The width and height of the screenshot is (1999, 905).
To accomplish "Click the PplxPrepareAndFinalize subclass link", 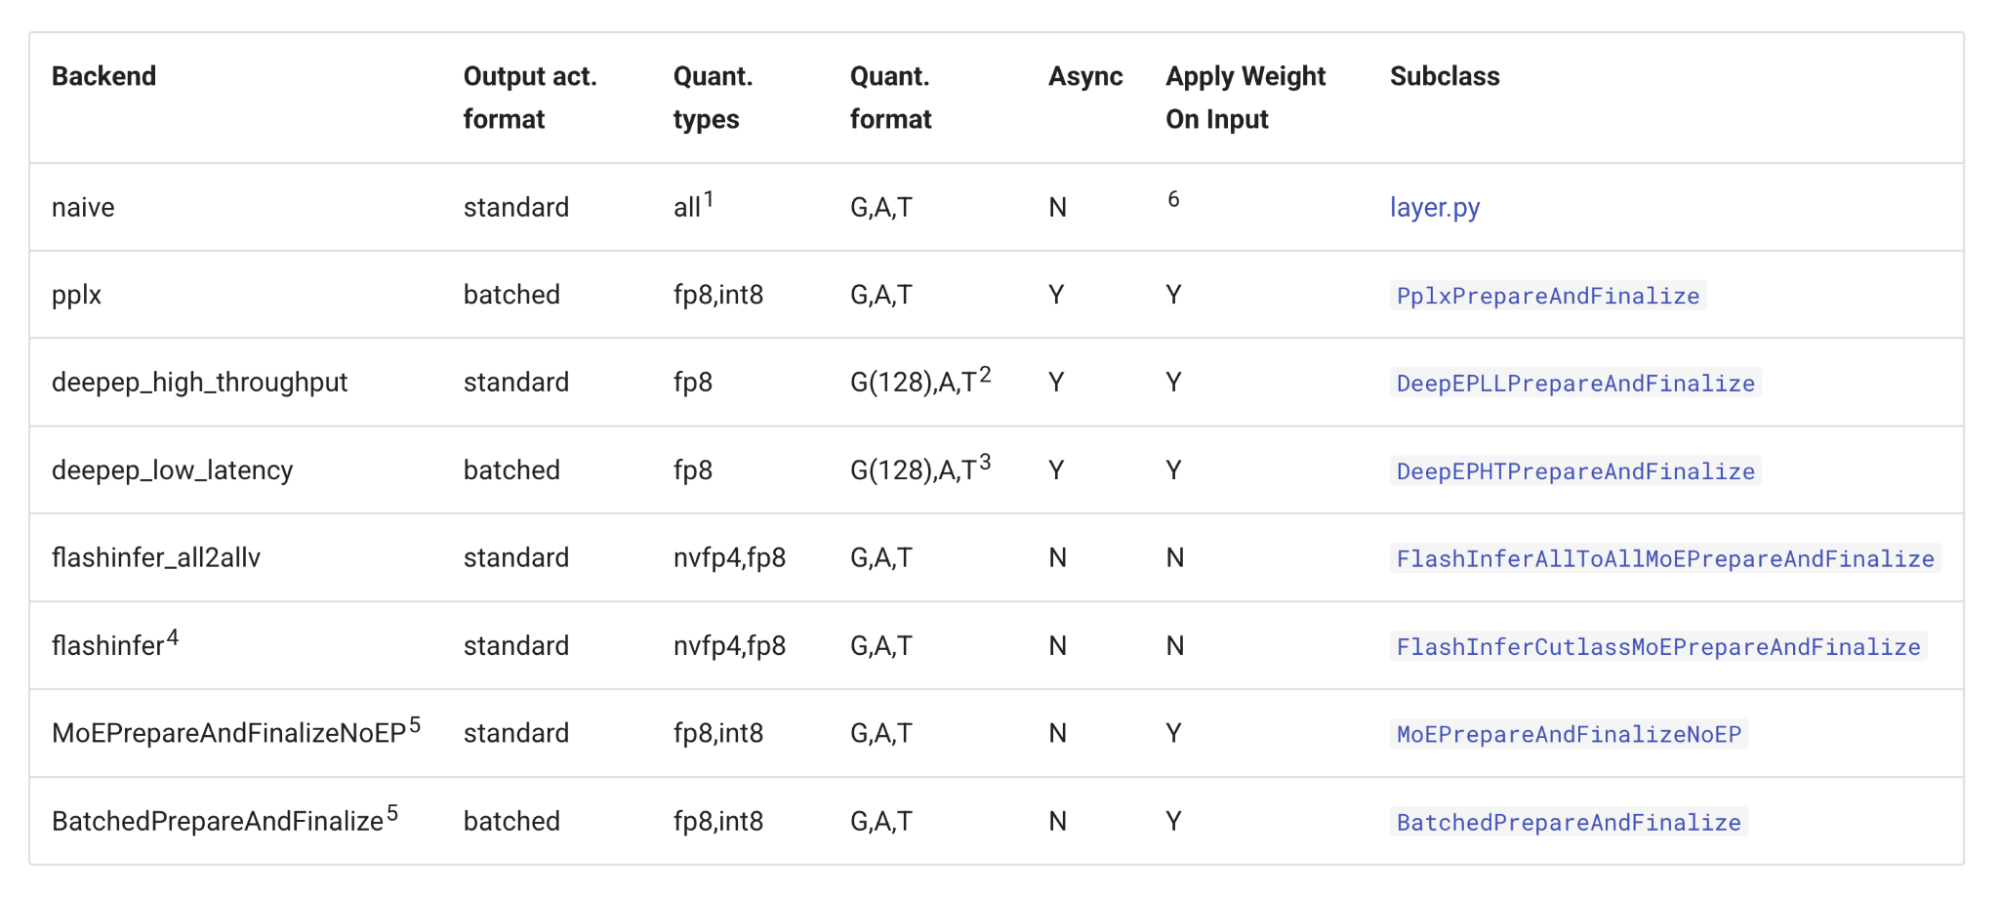I will coord(1547,296).
